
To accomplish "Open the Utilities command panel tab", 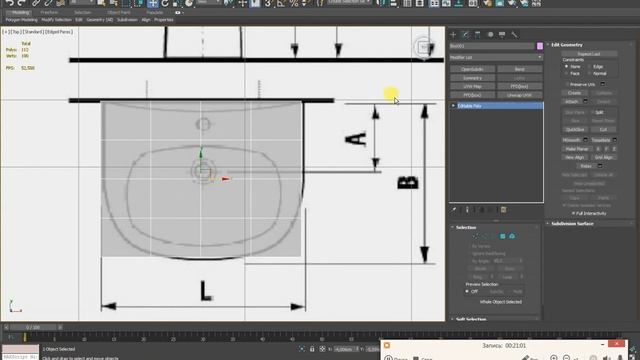I will pos(514,35).
